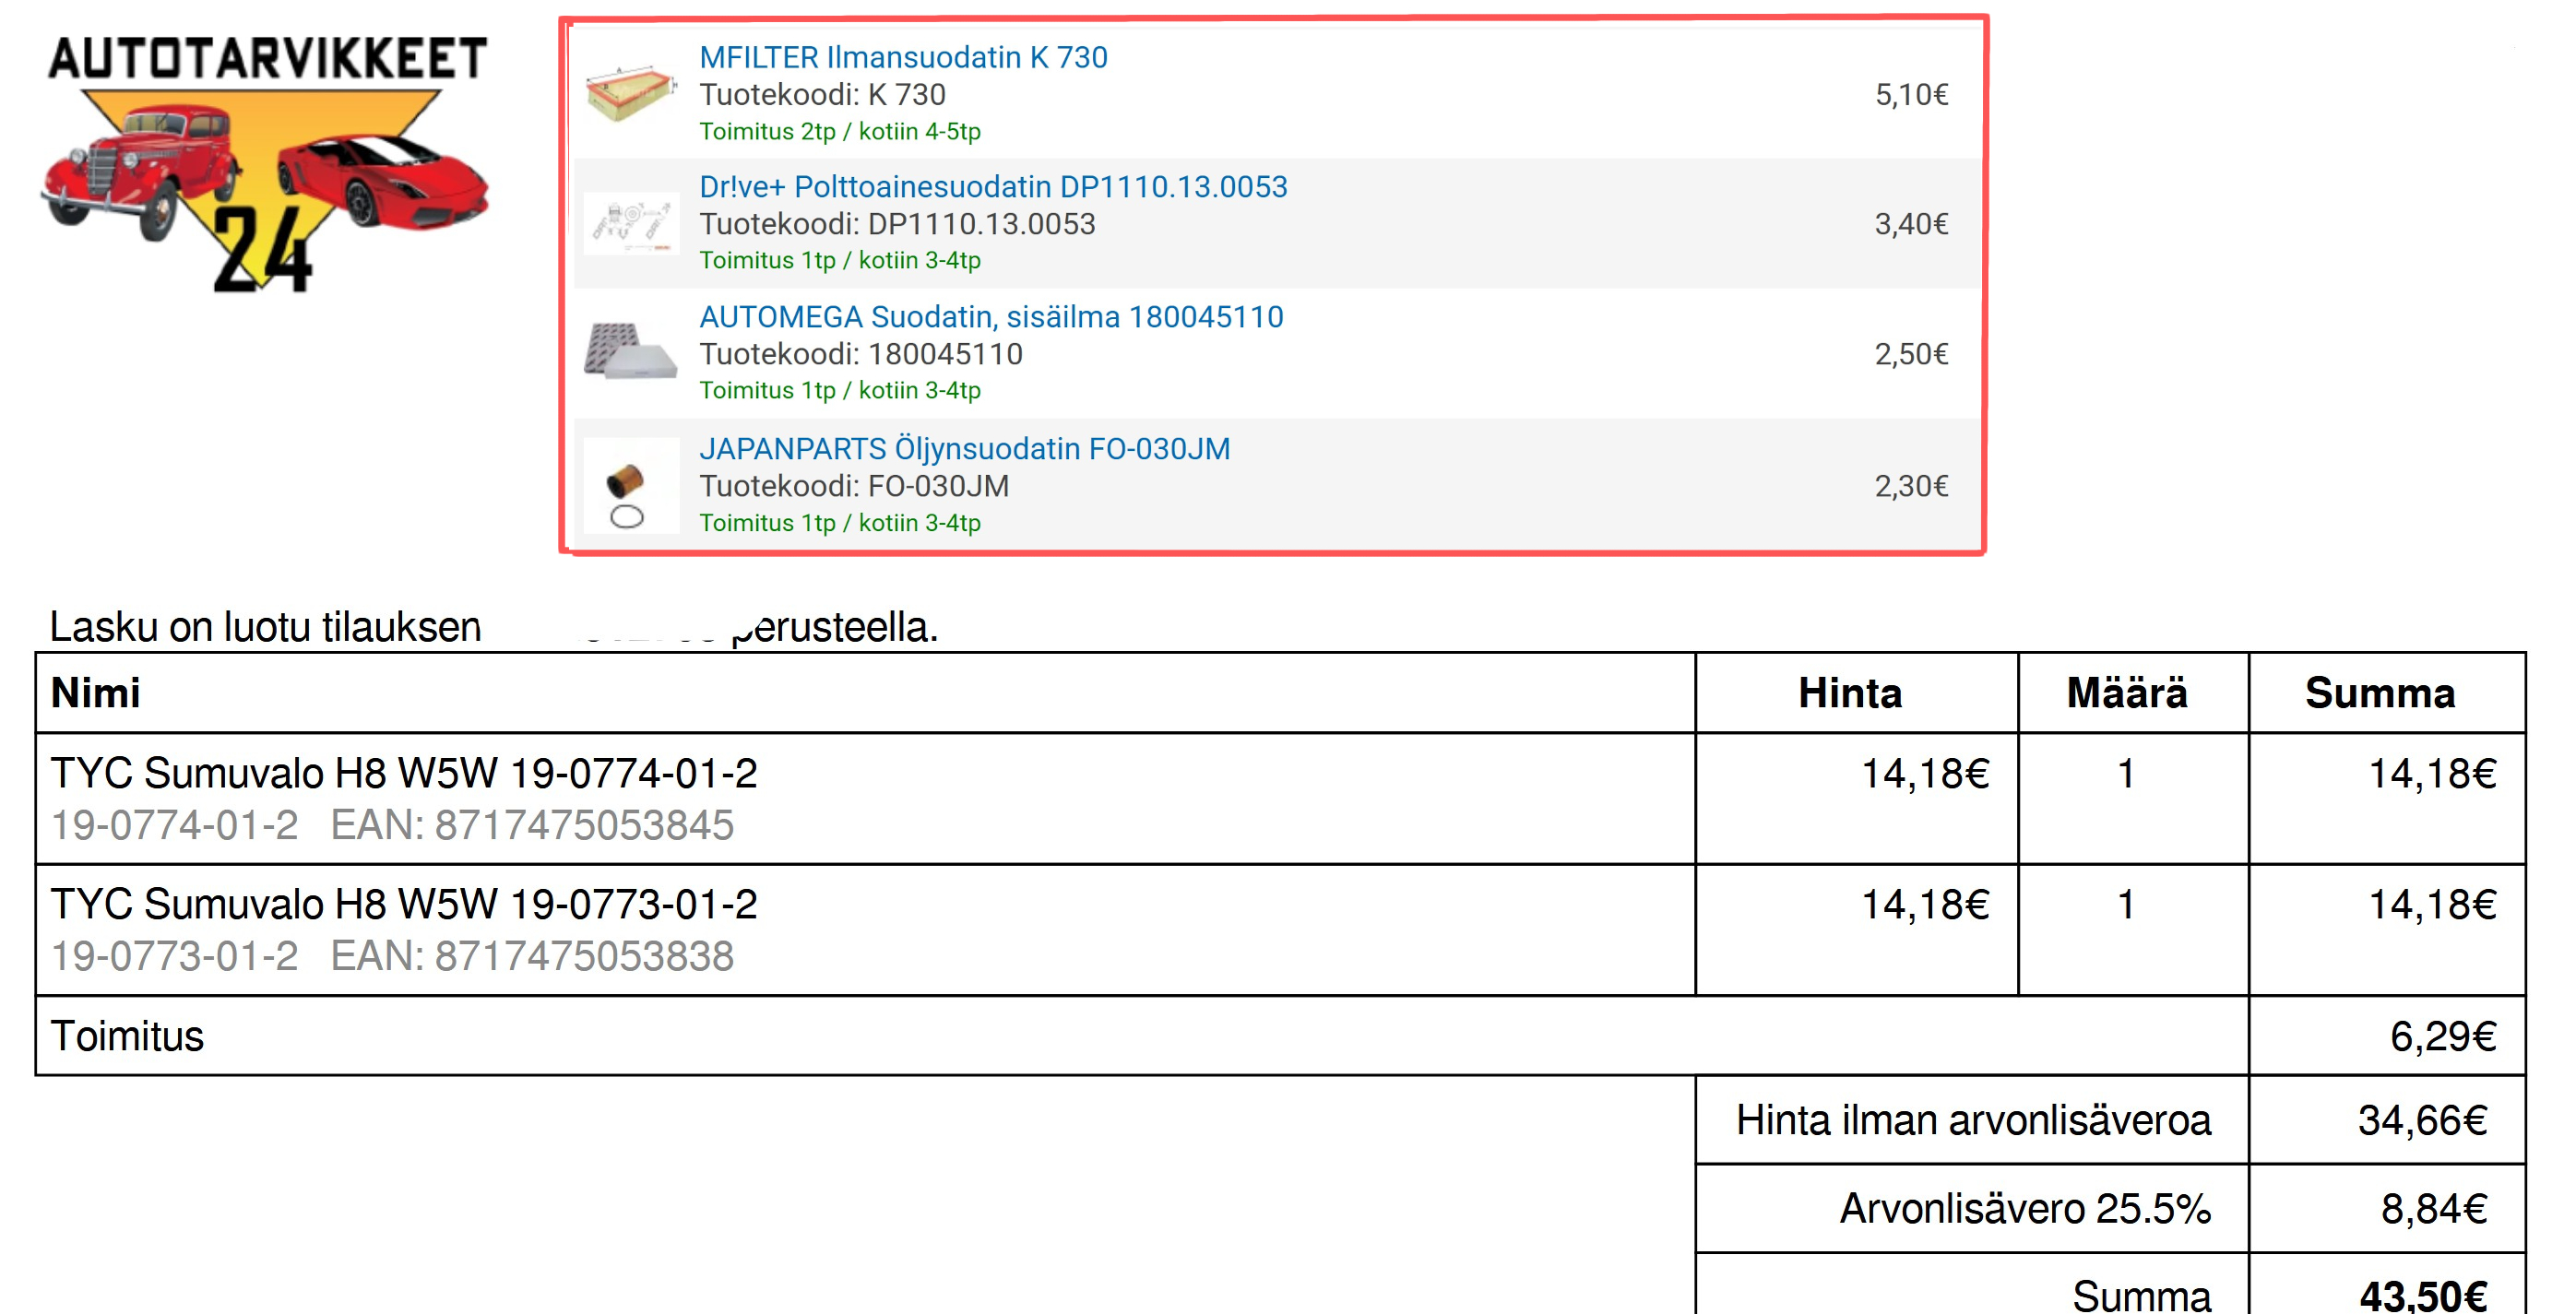Viewport: 2576px width, 1314px height.
Task: Click the 5,10€ price of MFILTER
Action: click(1910, 95)
